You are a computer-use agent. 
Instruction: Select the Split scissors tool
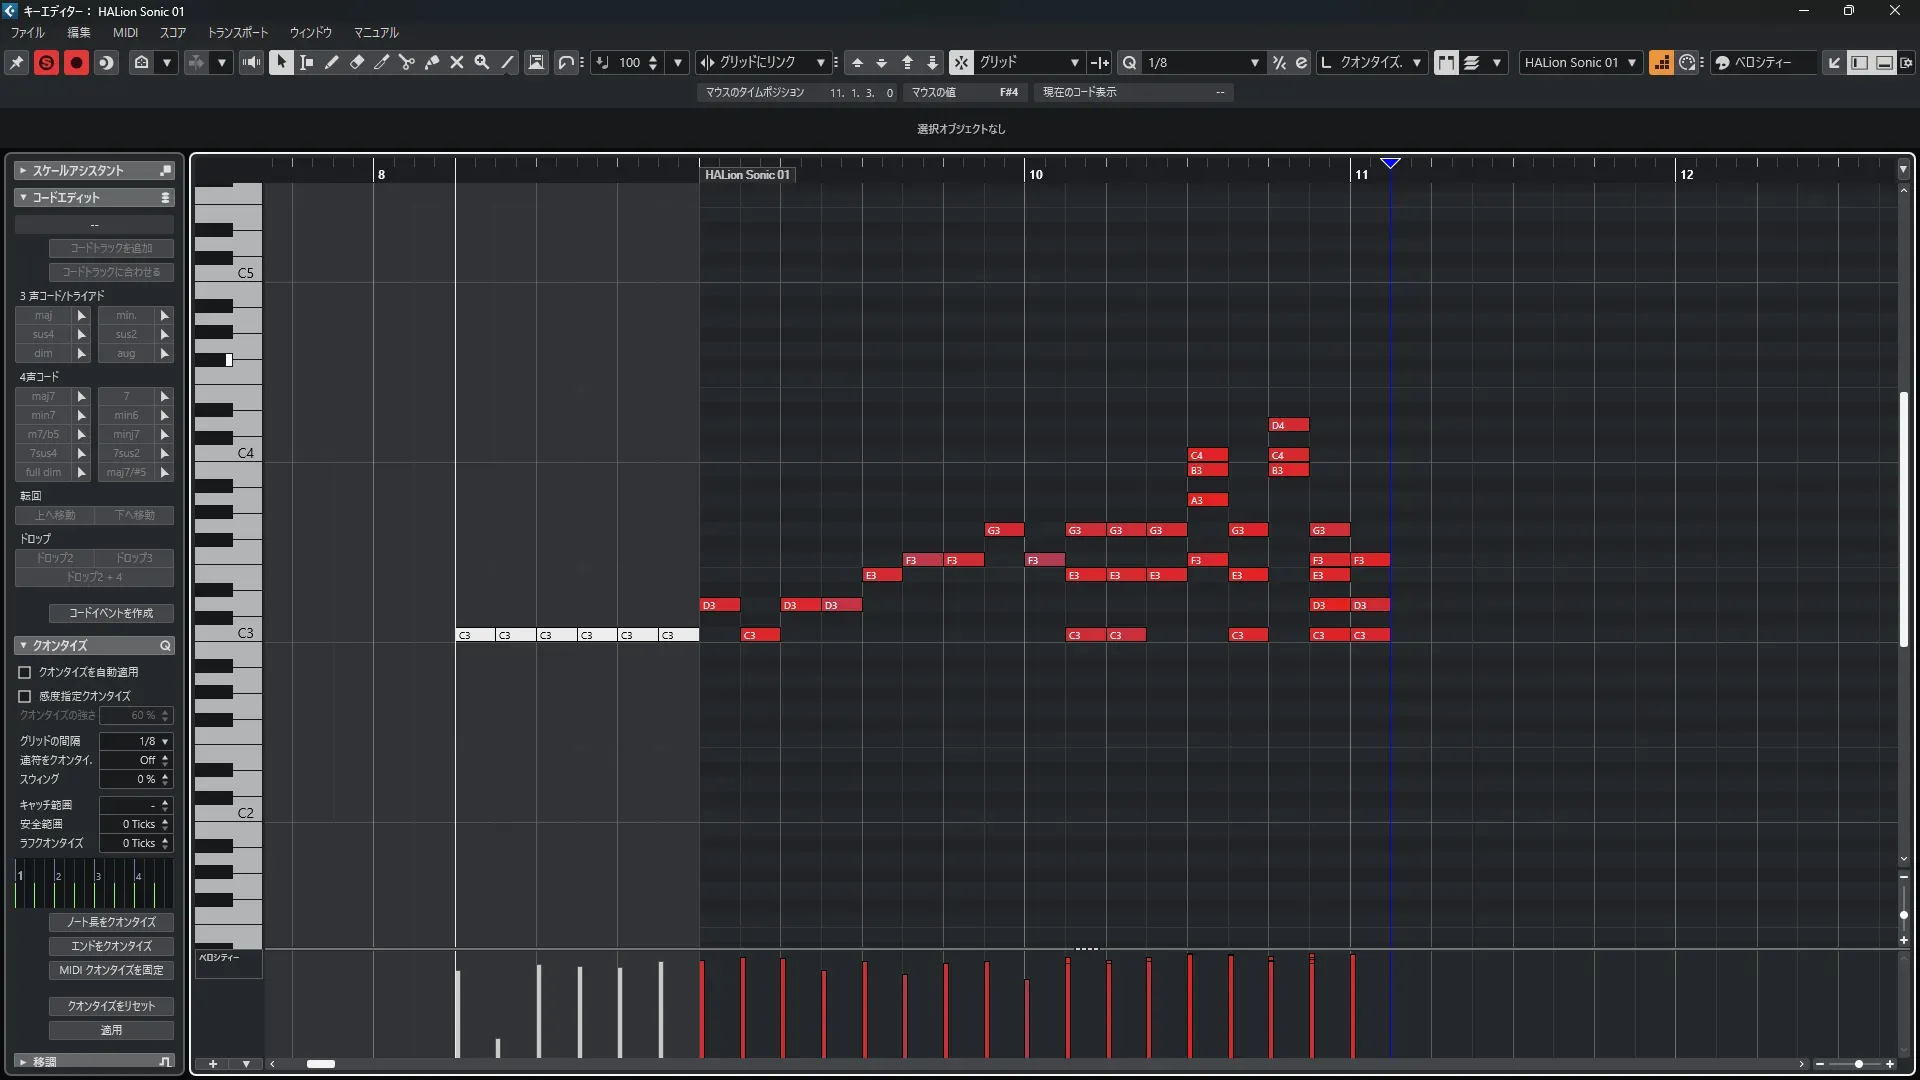pos(406,62)
